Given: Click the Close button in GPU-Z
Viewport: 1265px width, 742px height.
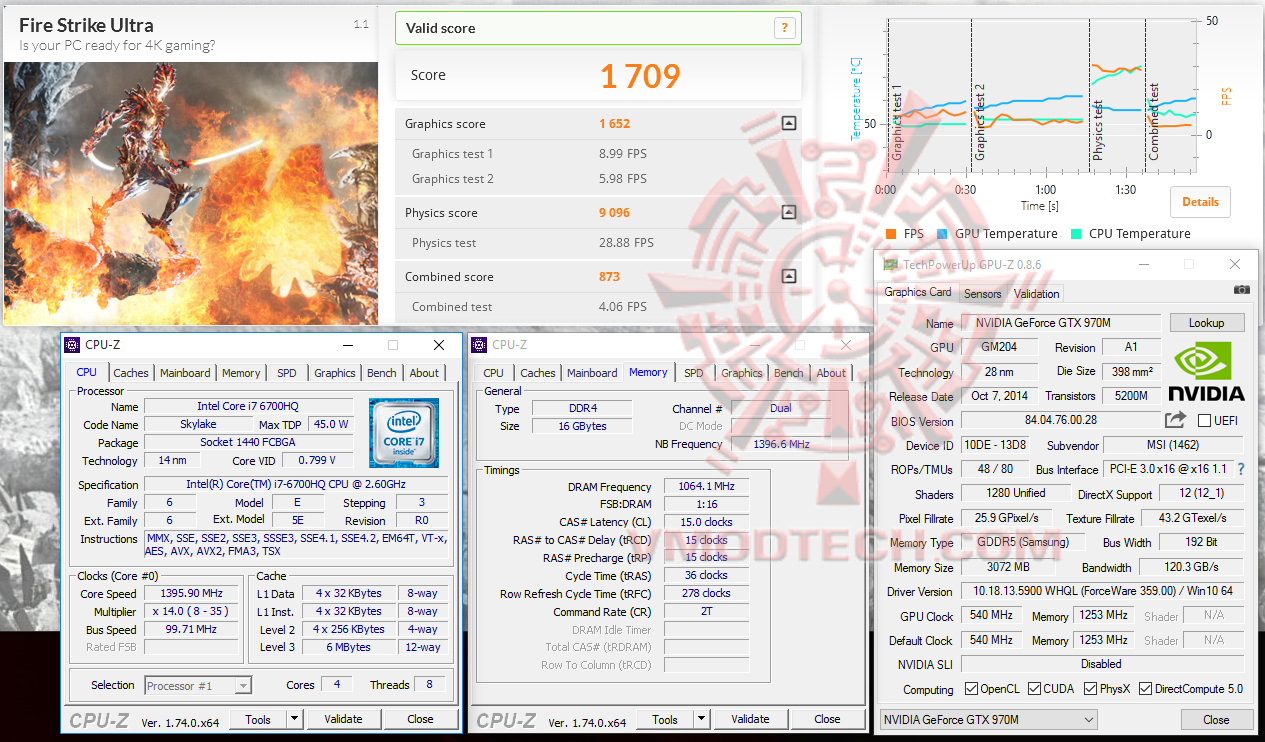Looking at the screenshot, I should pyautogui.click(x=1216, y=719).
